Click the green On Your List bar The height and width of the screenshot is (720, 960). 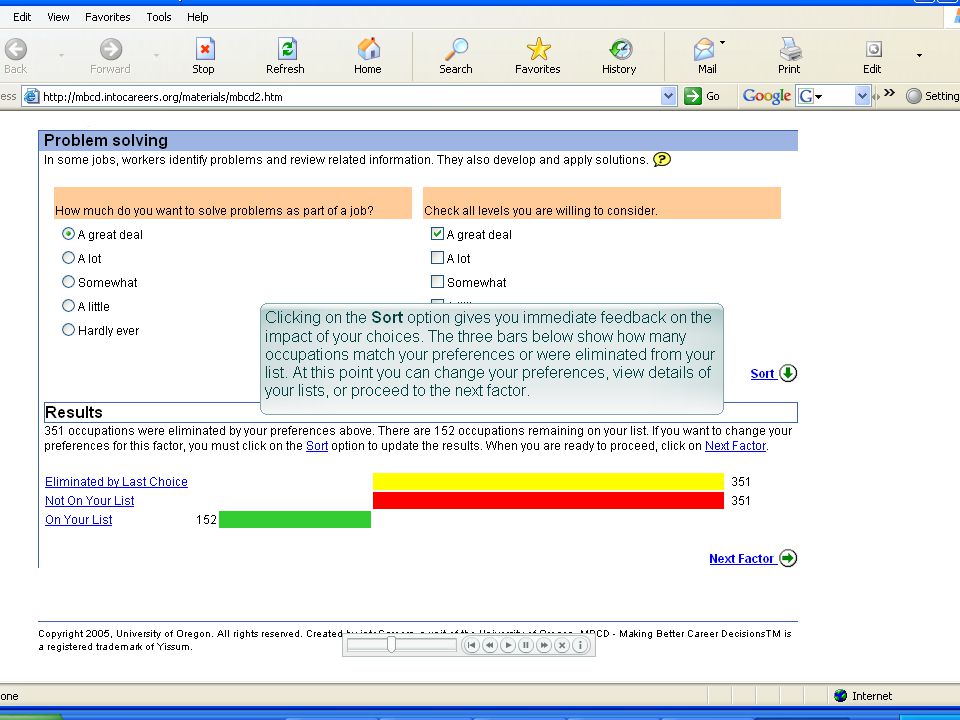pos(294,519)
